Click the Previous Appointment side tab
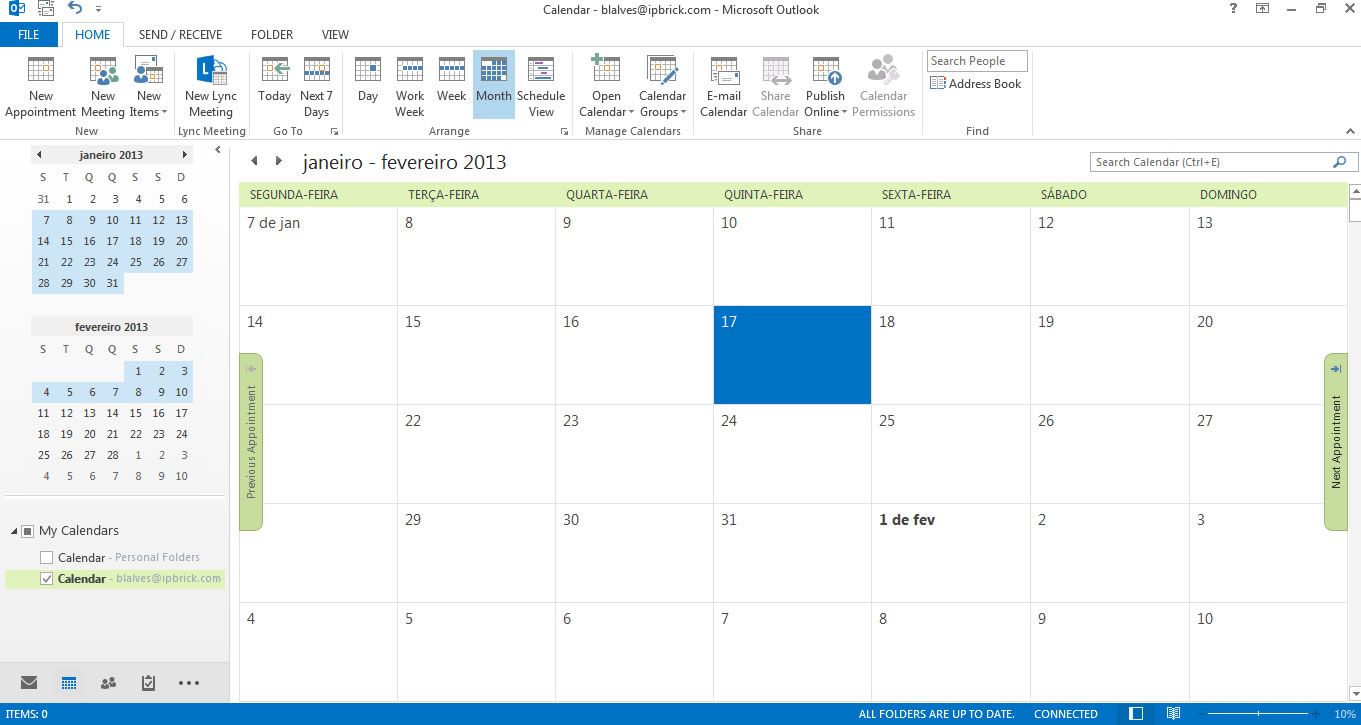The width and height of the screenshot is (1361, 725). tap(251, 442)
